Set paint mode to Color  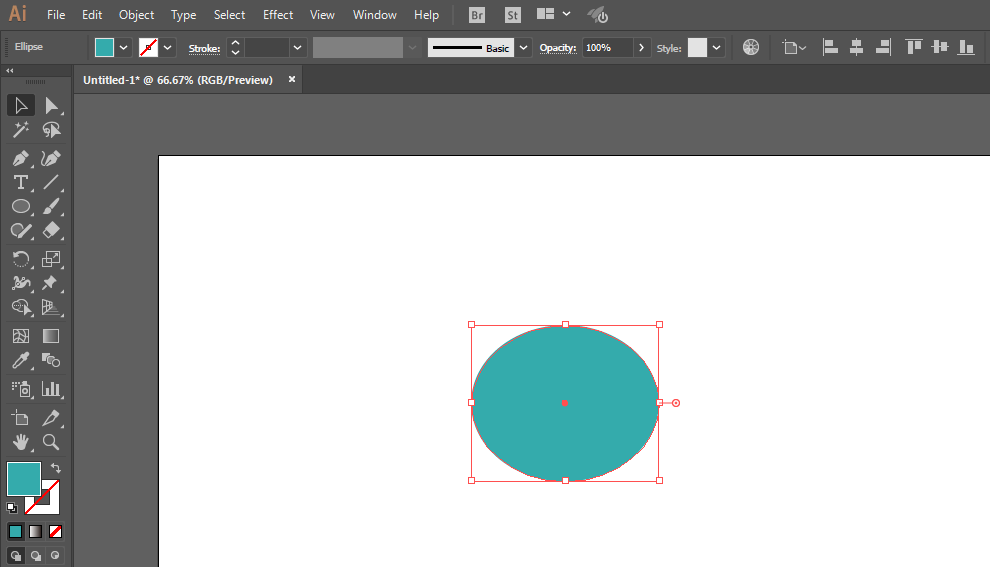pyautogui.click(x=16, y=532)
